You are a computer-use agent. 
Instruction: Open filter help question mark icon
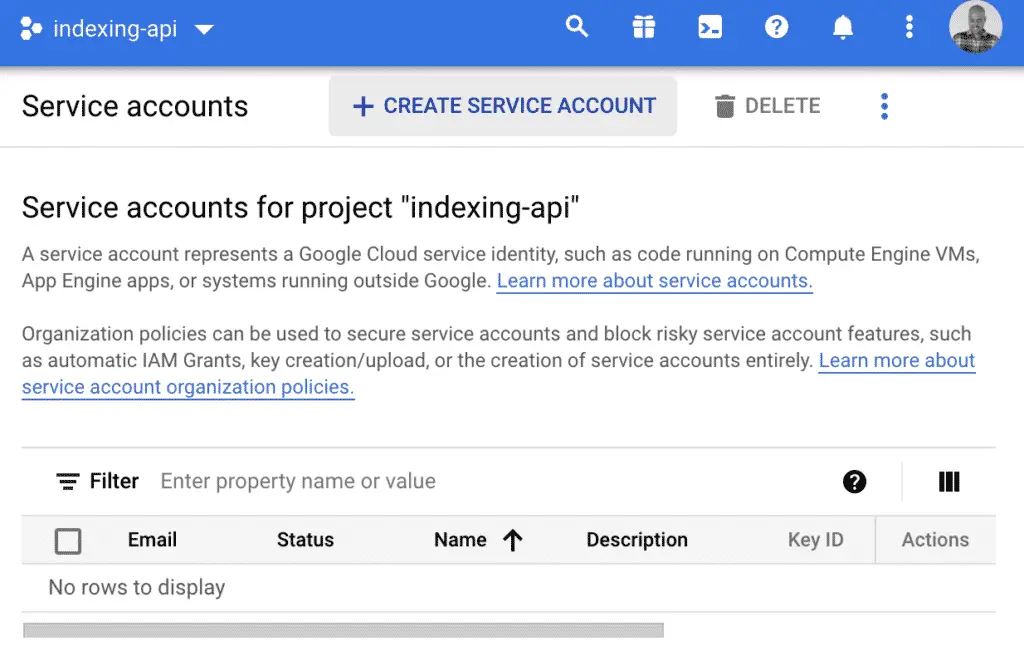tap(854, 482)
